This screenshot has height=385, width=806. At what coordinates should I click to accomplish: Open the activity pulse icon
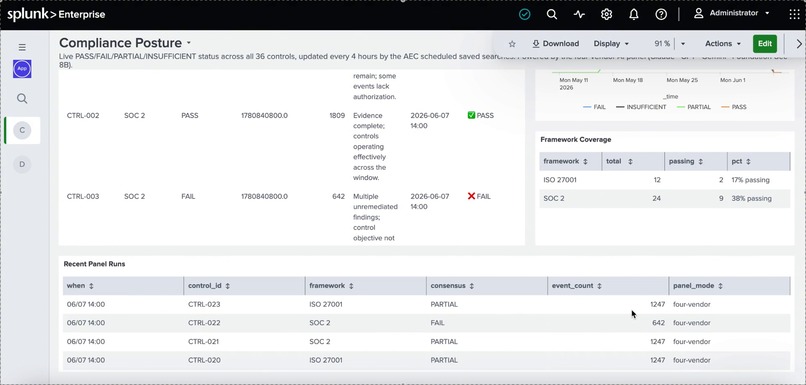pyautogui.click(x=579, y=14)
